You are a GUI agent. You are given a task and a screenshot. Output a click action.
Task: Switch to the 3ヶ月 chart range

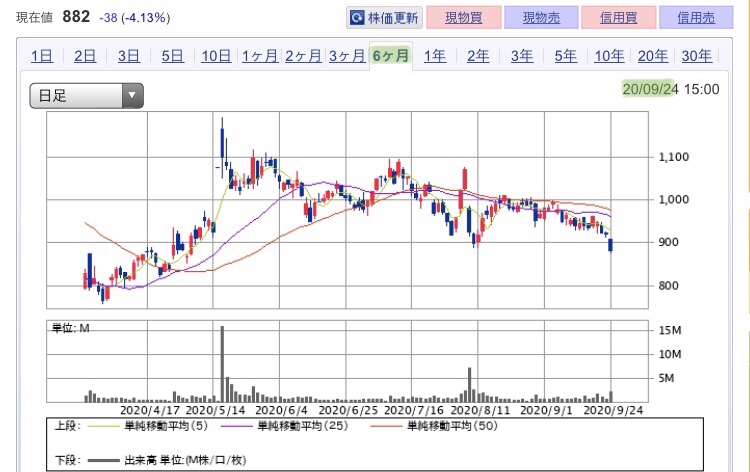click(347, 56)
